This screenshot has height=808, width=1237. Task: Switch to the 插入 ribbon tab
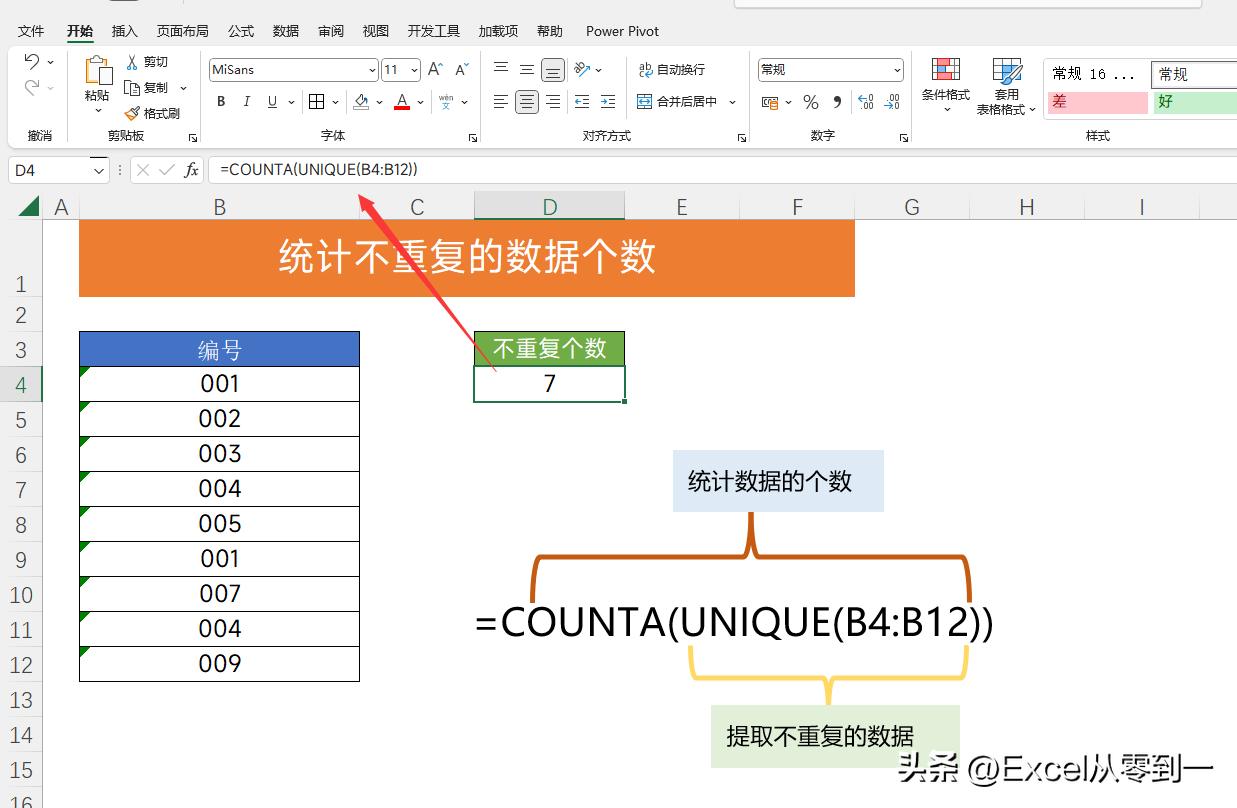pos(125,31)
